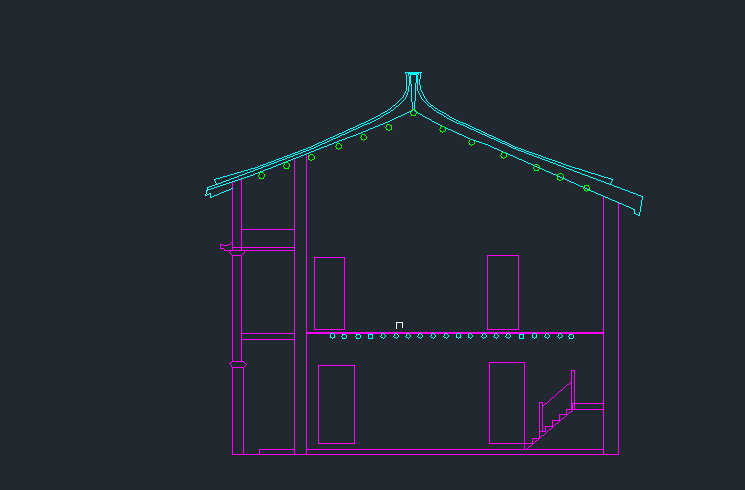Select the upper-left magenta window rectangle

point(329,293)
